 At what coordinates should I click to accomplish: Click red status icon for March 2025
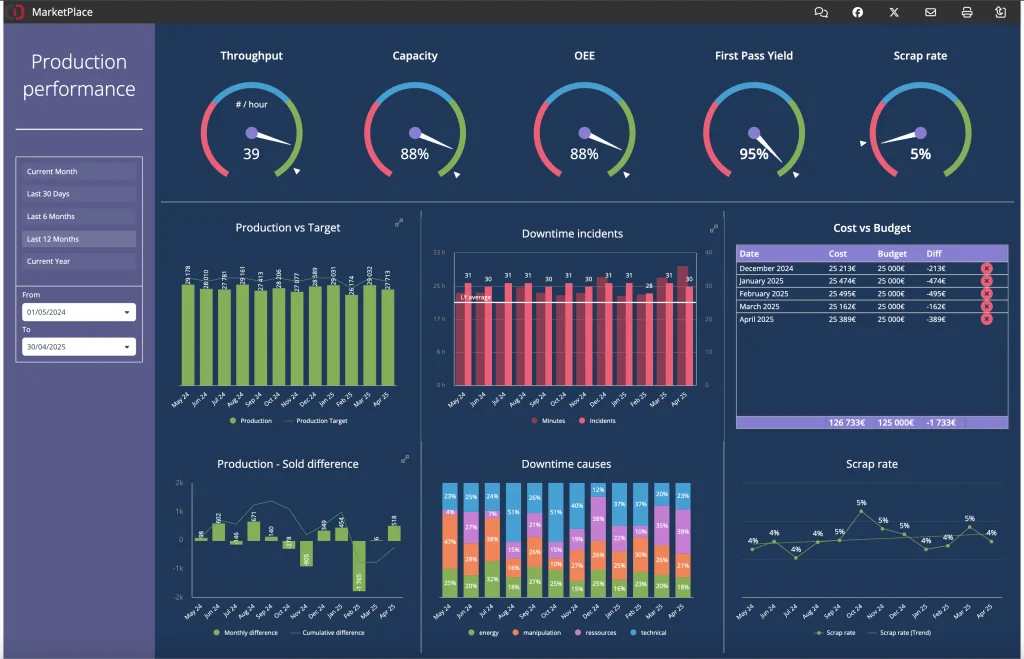(986, 306)
